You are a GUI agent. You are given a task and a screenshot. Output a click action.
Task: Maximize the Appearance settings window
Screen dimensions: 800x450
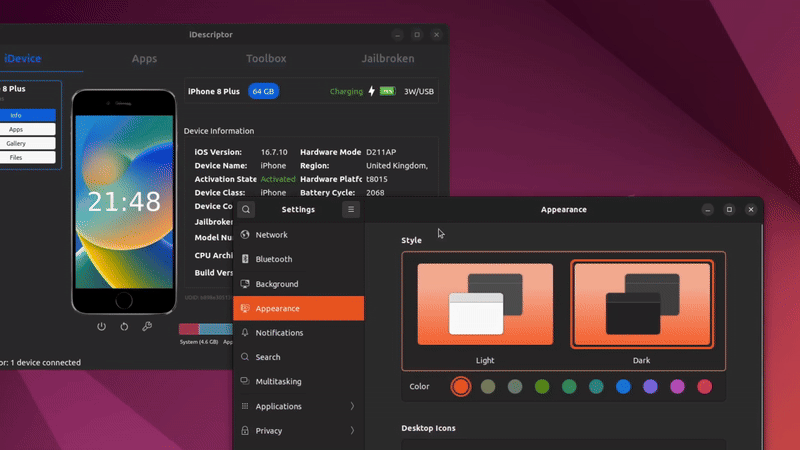(729, 209)
